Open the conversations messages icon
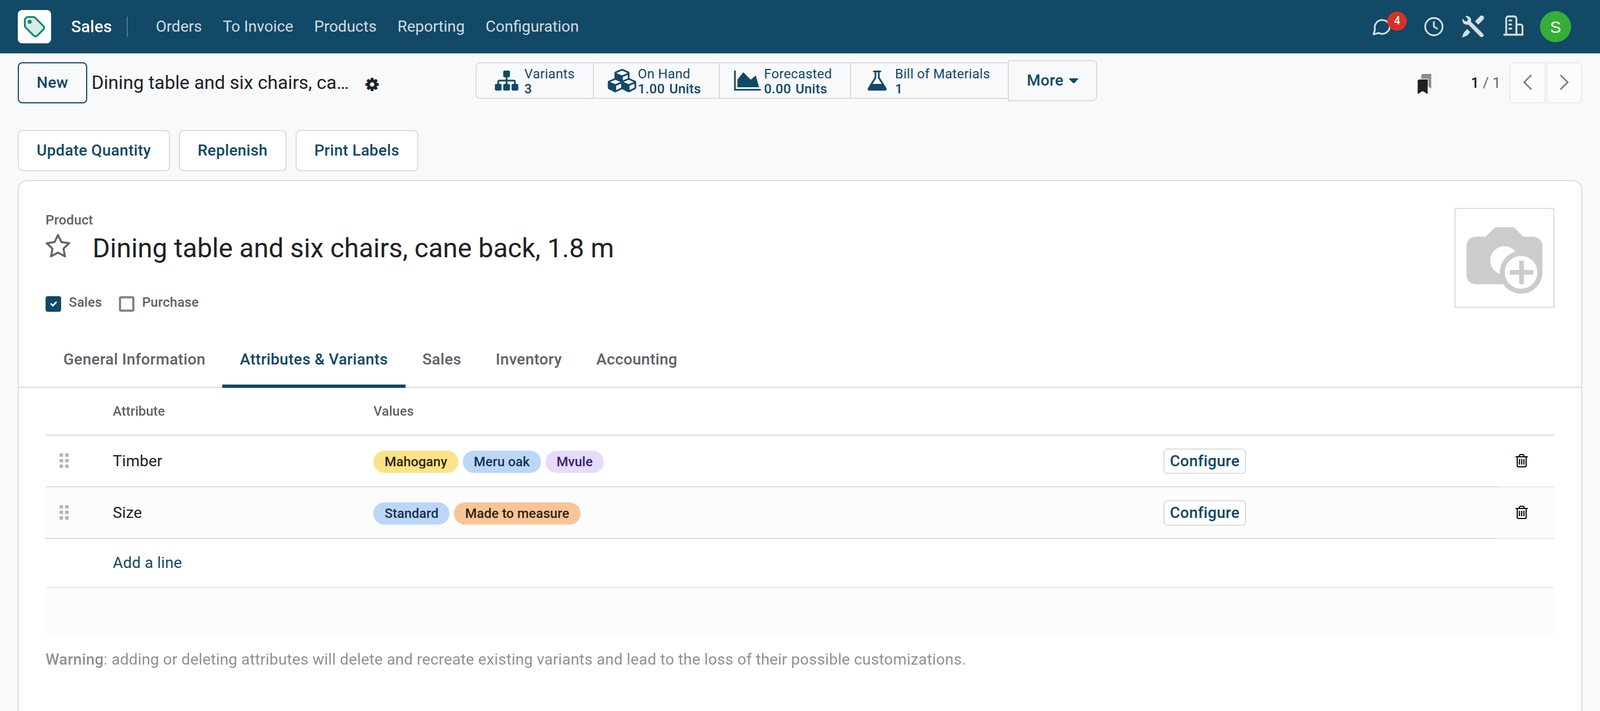The width and height of the screenshot is (1600, 711). click(1382, 27)
